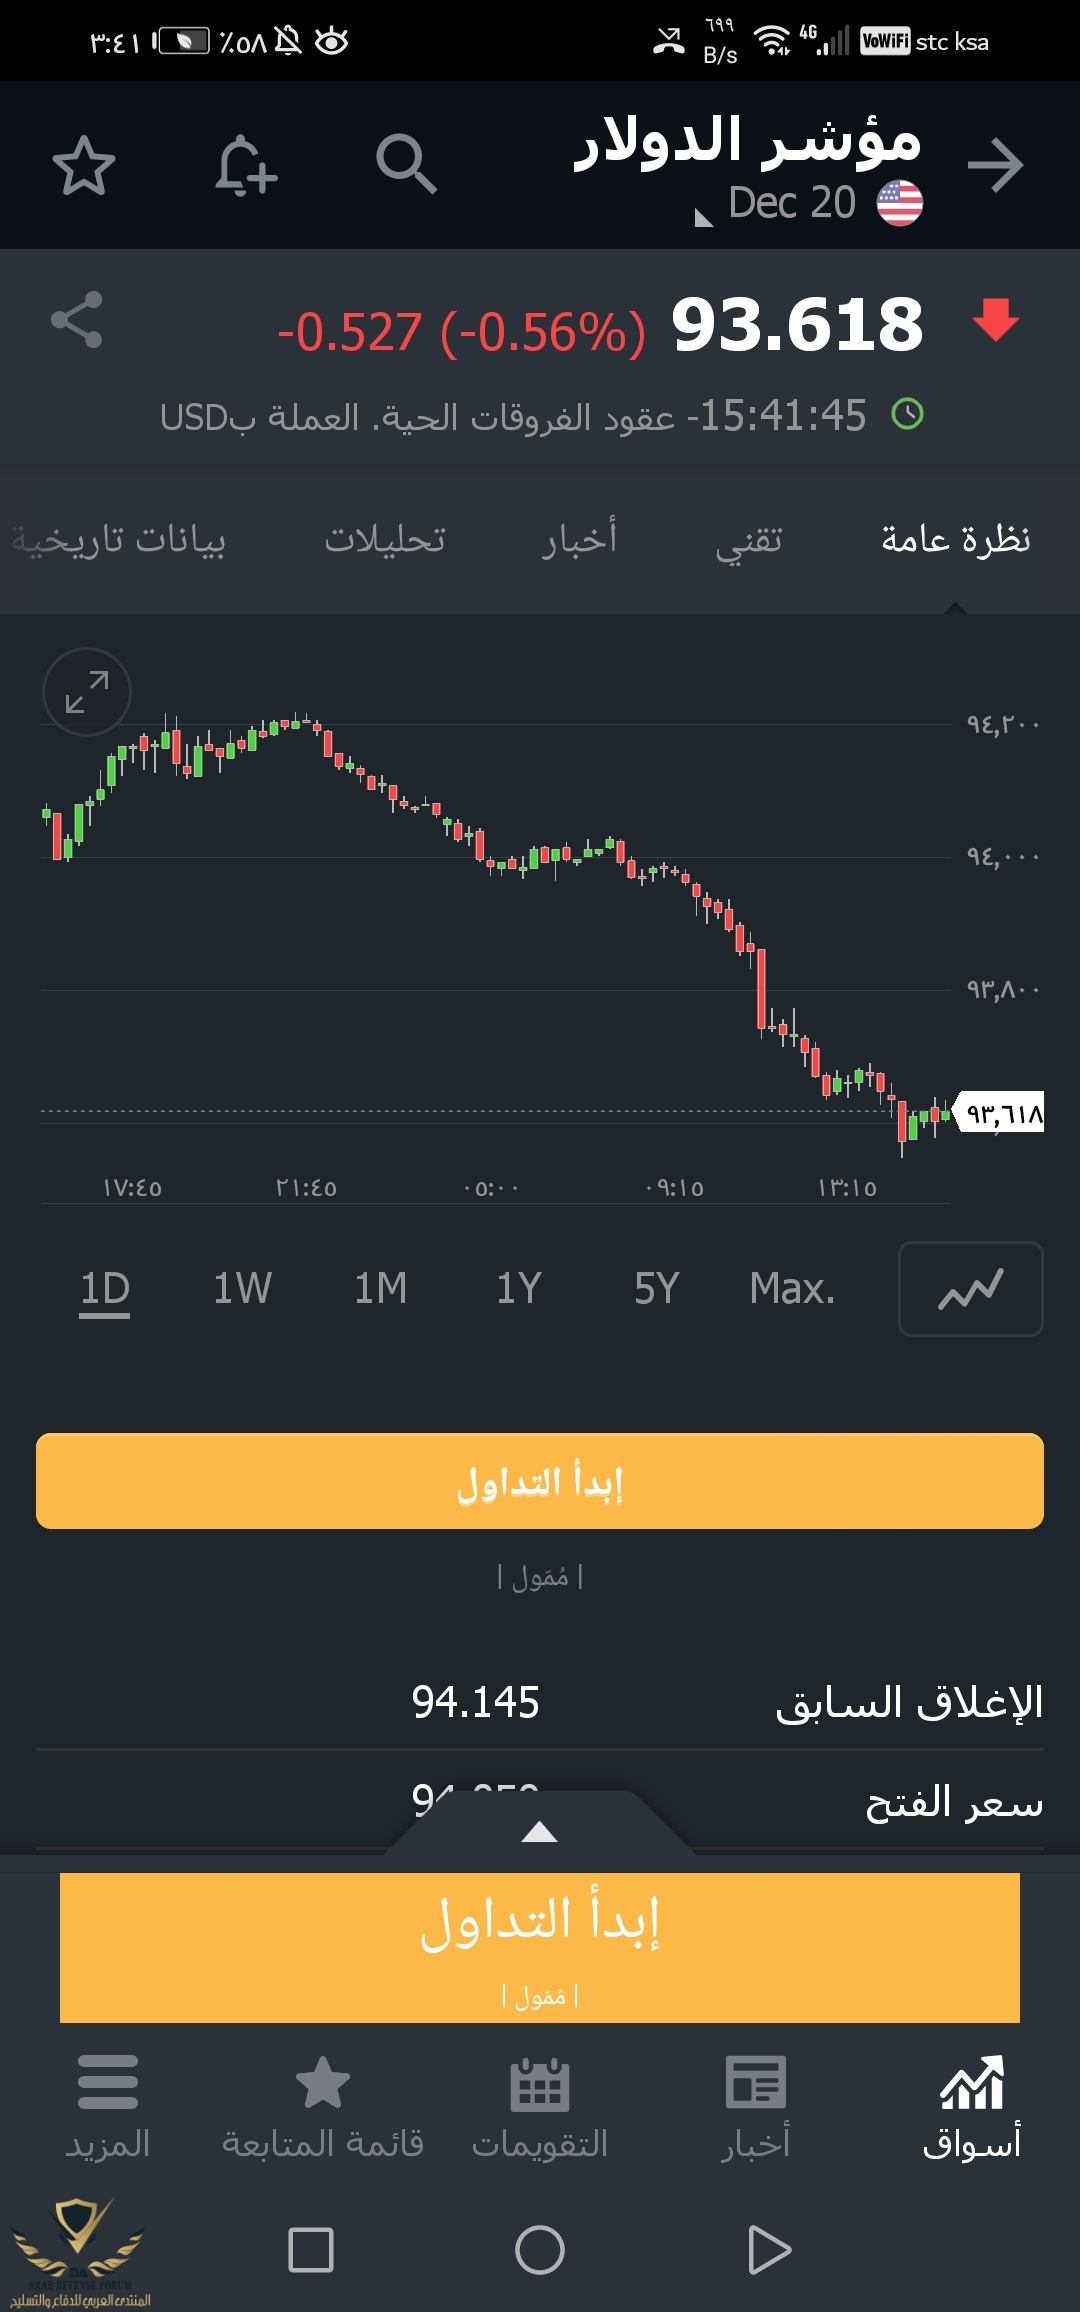Select the 1M chart range
This screenshot has width=1080, height=2312.
coord(381,1288)
